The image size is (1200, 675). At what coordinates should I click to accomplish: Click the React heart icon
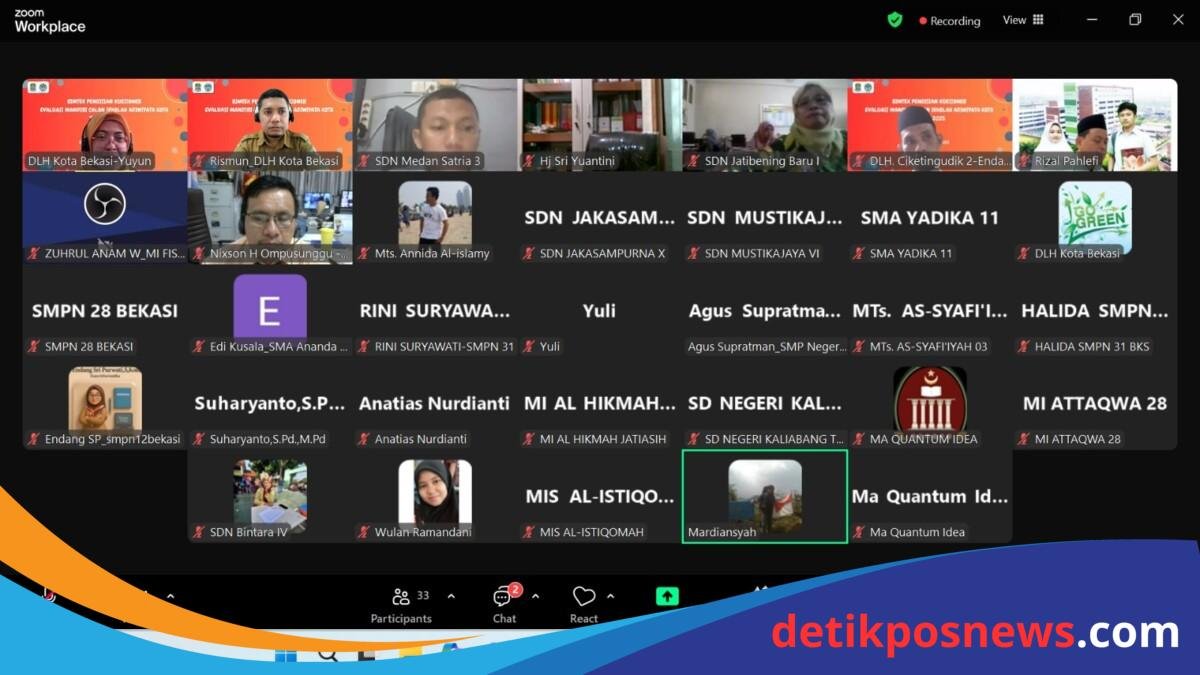(584, 597)
